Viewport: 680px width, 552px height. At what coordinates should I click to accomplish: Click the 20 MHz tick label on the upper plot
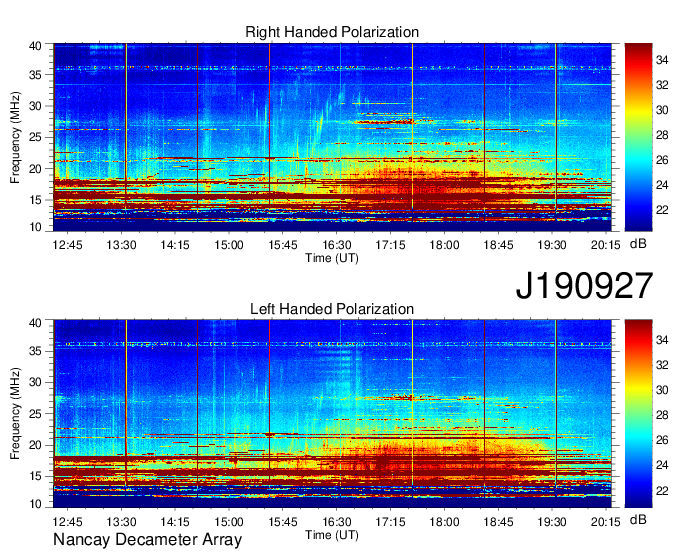click(x=35, y=169)
